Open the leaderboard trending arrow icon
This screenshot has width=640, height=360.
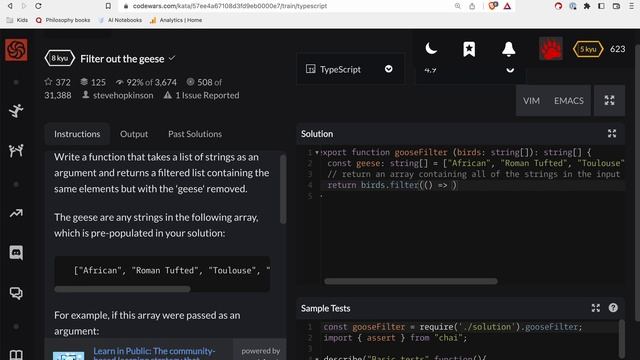click(x=16, y=213)
